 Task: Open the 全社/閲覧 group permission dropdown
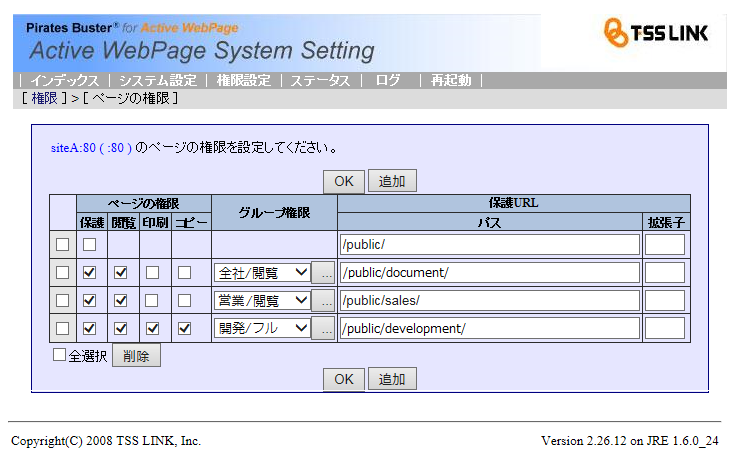click(261, 273)
